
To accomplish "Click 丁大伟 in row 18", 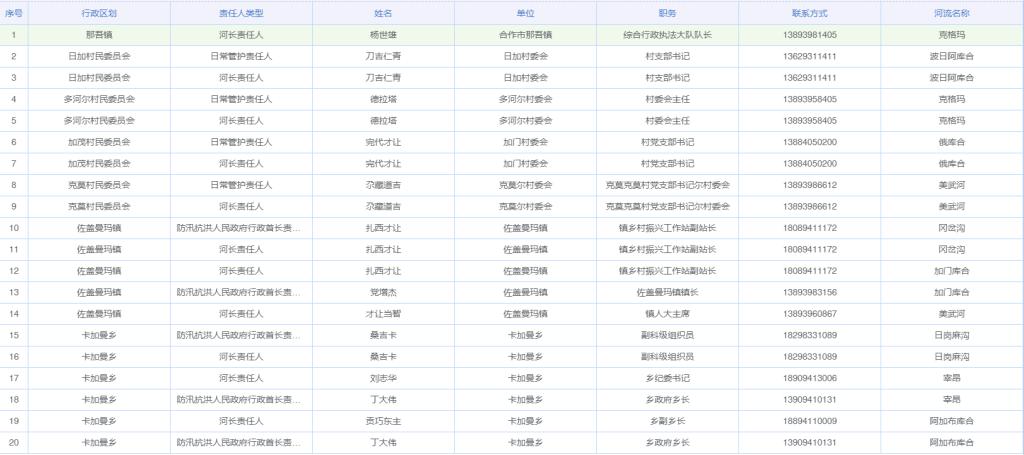I will click(x=383, y=400).
